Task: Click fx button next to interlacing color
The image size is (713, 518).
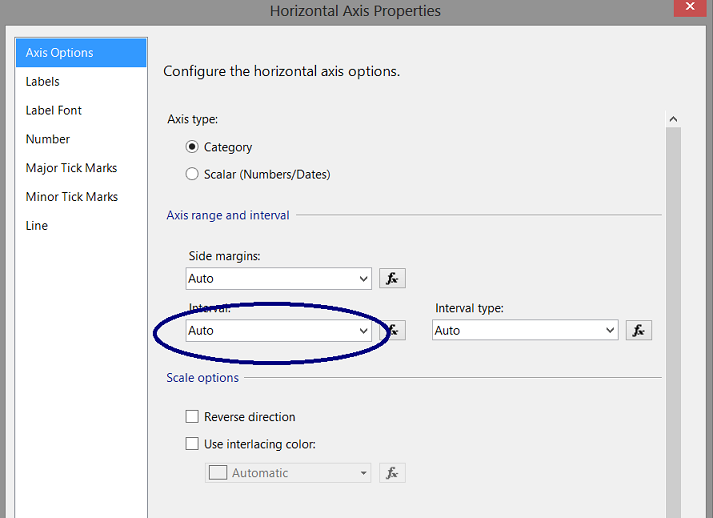Action: pyautogui.click(x=393, y=473)
